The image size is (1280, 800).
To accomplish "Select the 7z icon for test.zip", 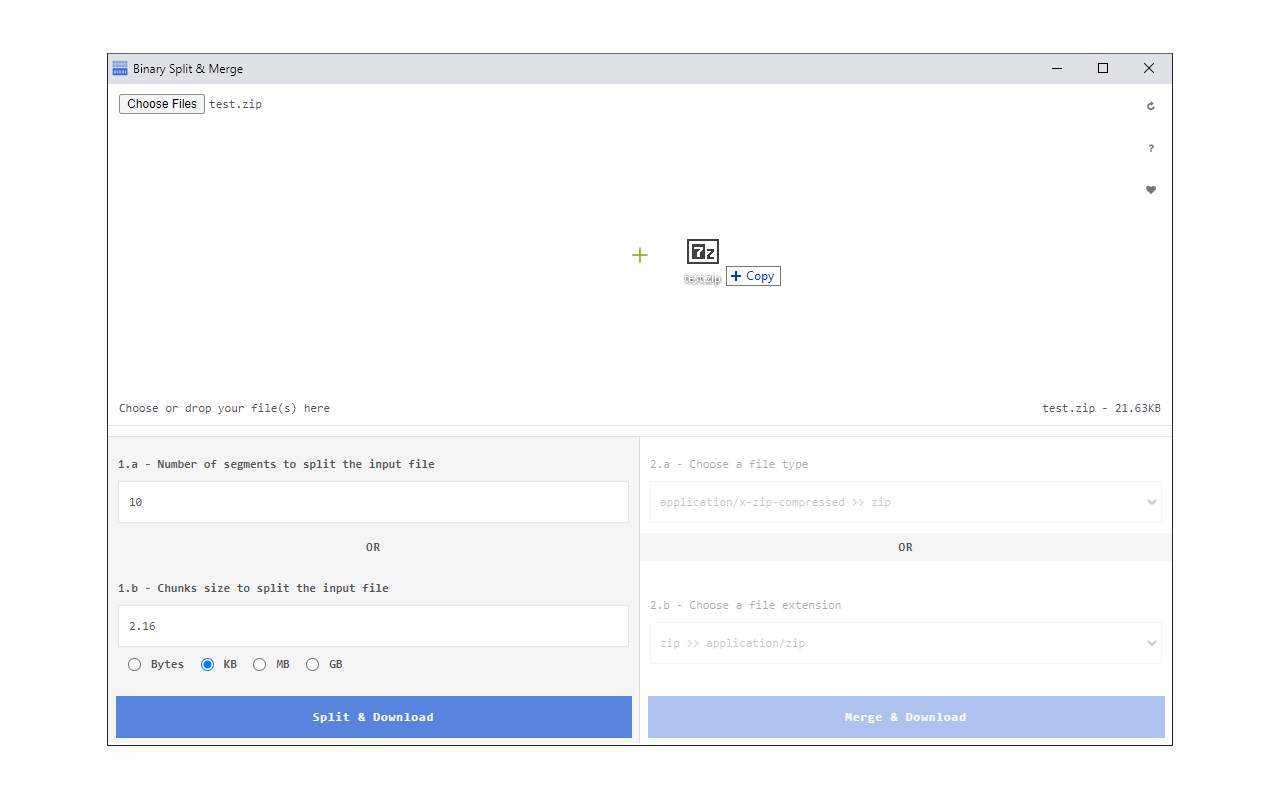I will [x=702, y=252].
